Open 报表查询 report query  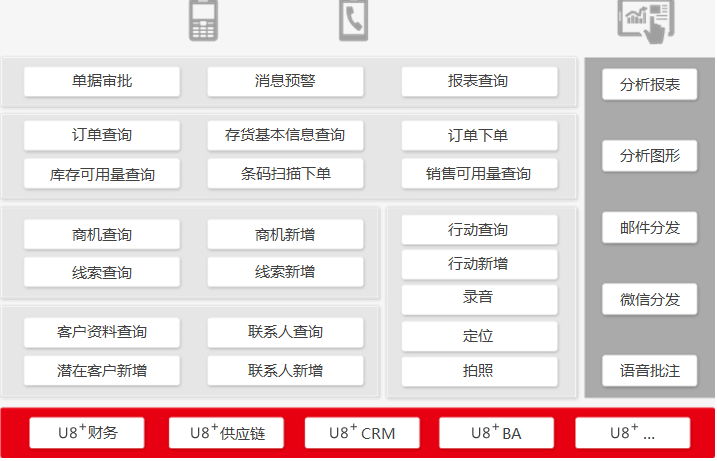click(x=479, y=82)
